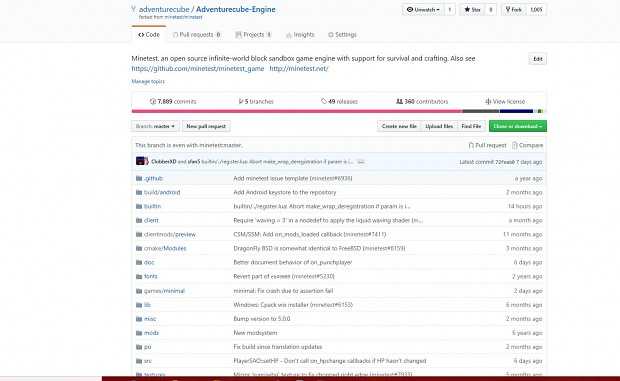
Task: Click the watcher count next to Unwatch
Action: [x=450, y=9]
